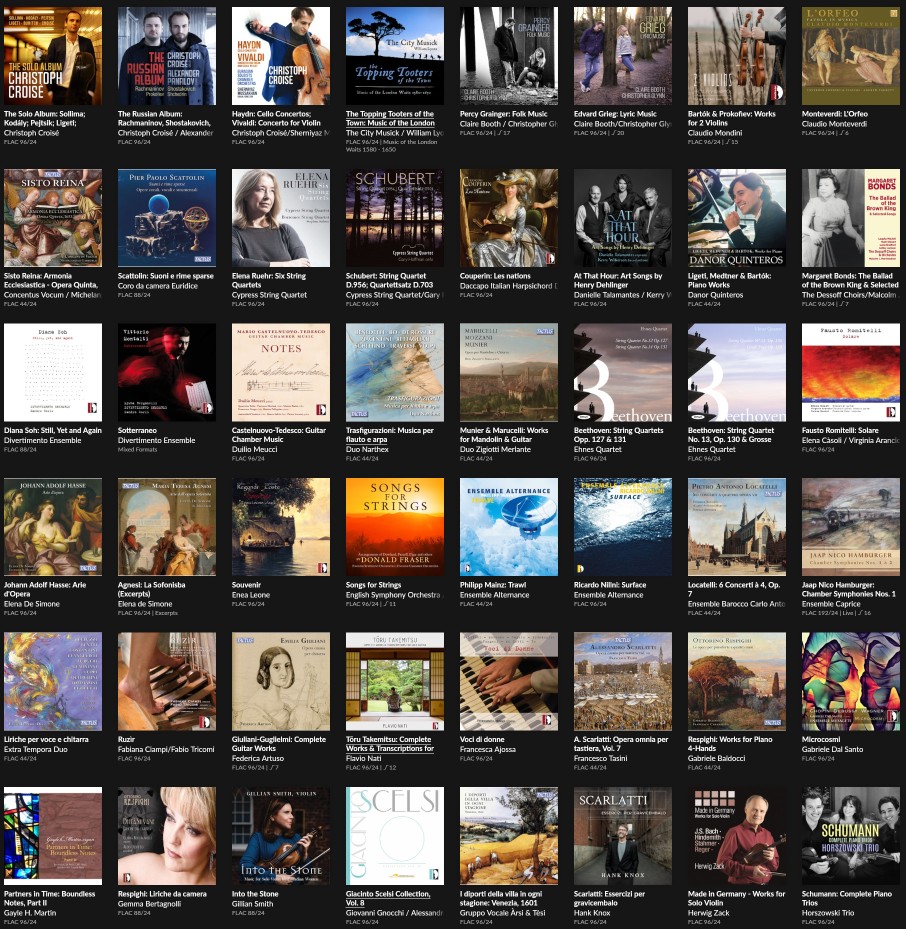Viewport: 906px width, 929px height.
Task: Open Monteverdi: L'Orfeo album cover
Action: (851, 56)
